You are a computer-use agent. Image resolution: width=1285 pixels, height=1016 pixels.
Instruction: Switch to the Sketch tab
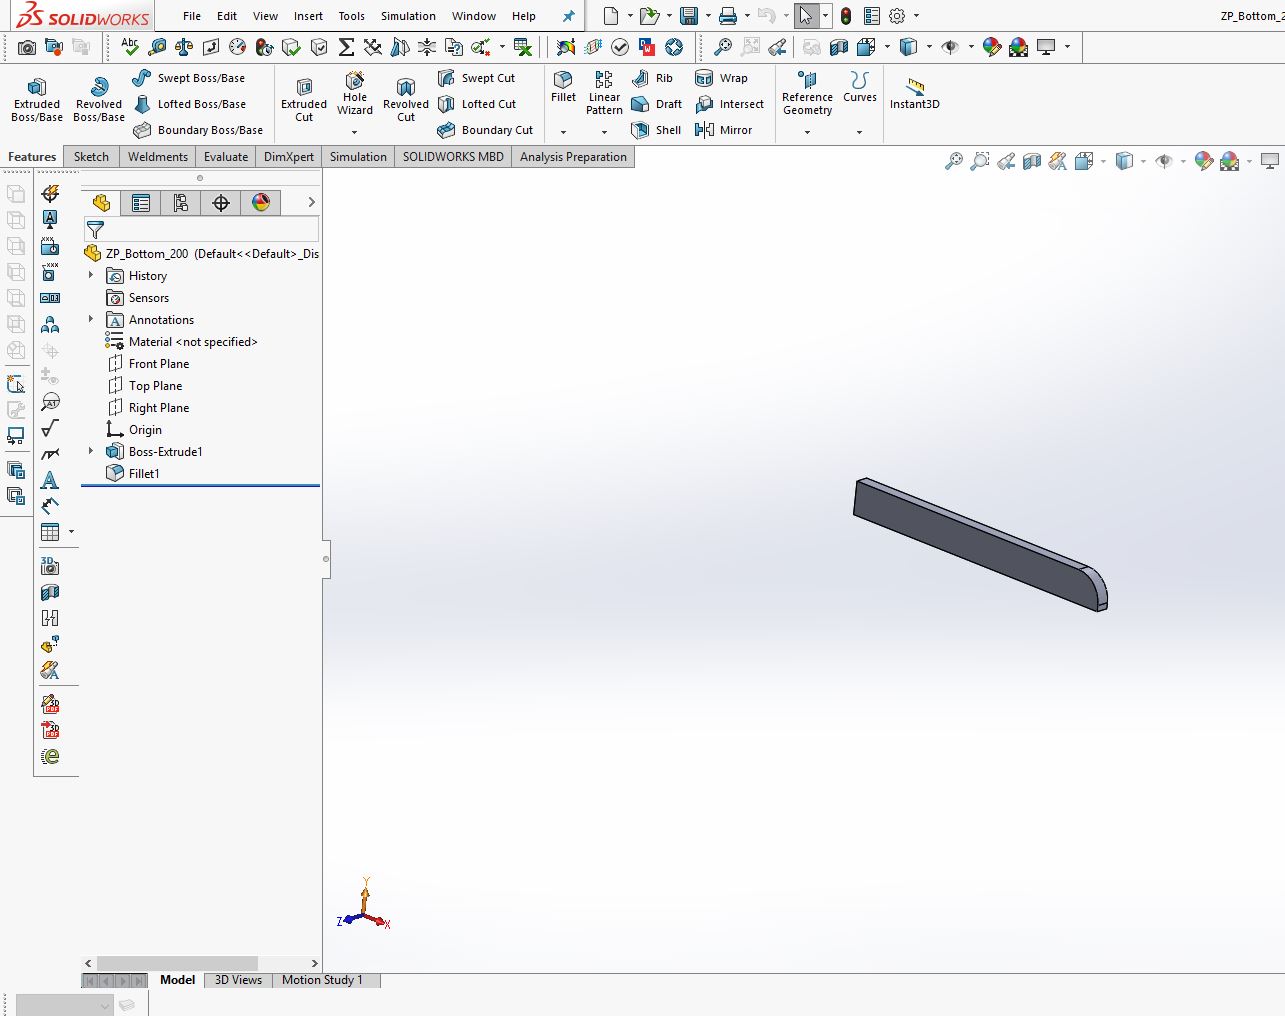pos(91,157)
